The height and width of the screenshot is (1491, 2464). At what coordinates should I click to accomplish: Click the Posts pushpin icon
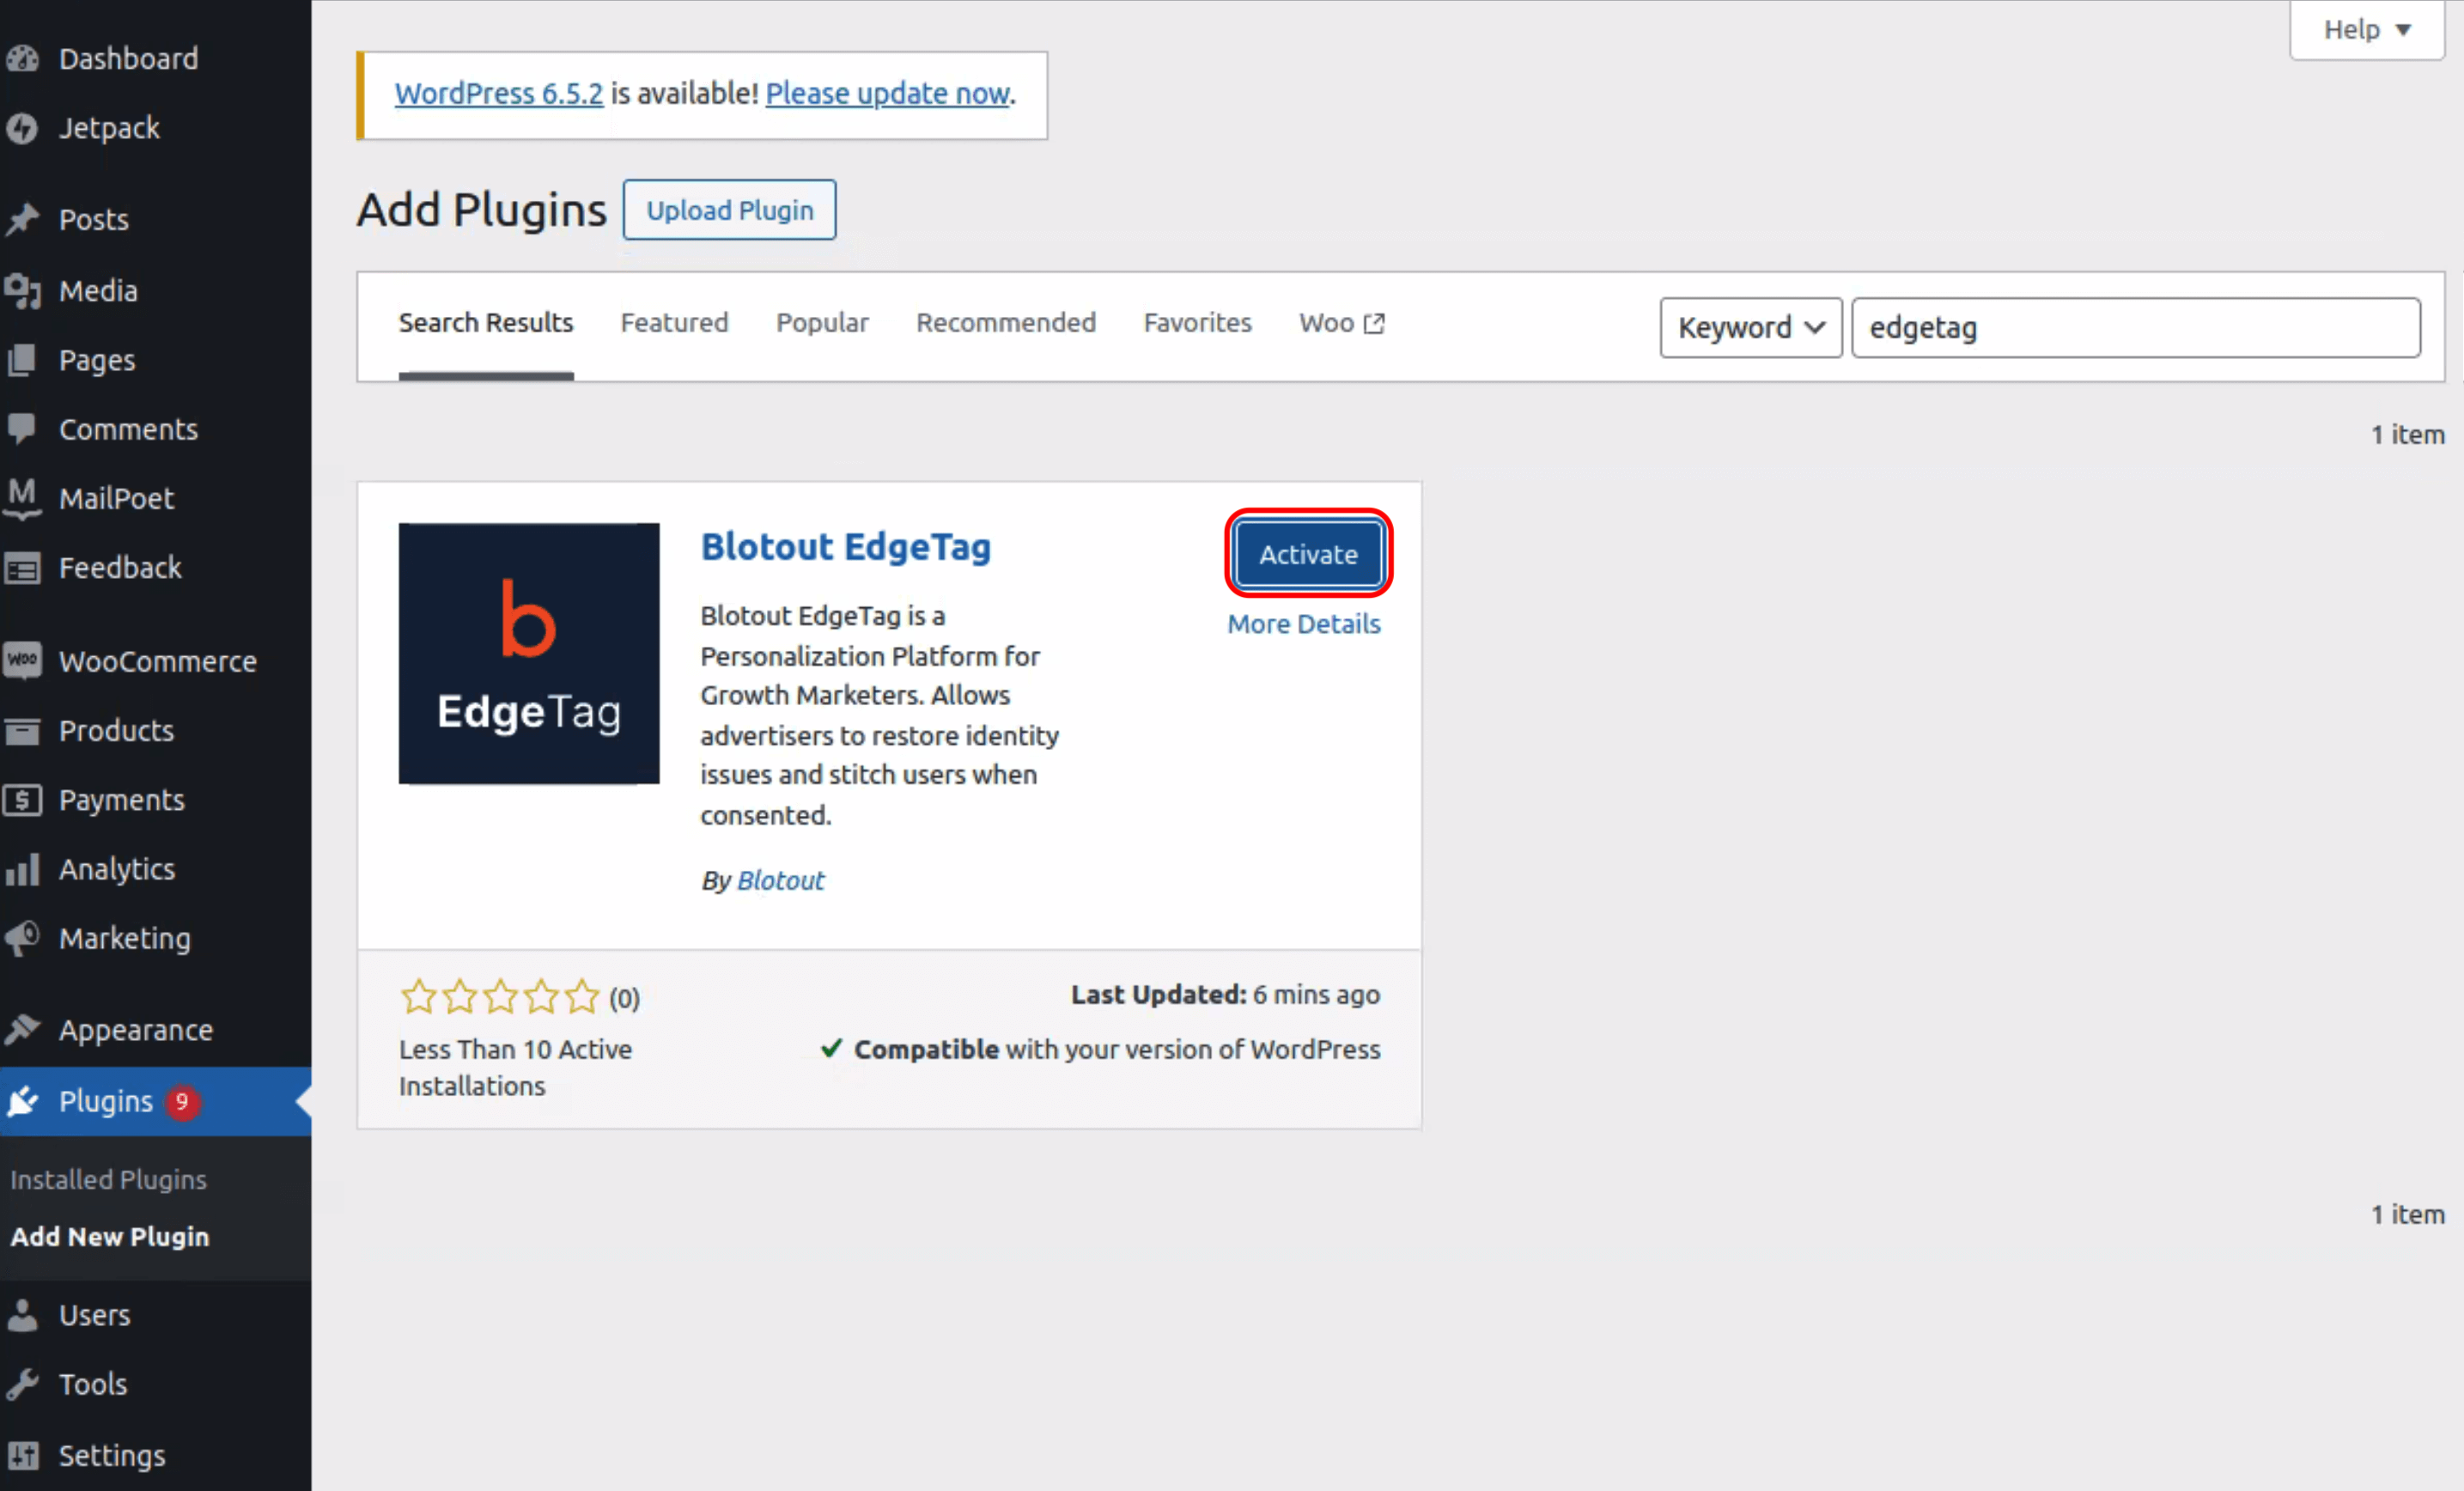pyautogui.click(x=22, y=219)
